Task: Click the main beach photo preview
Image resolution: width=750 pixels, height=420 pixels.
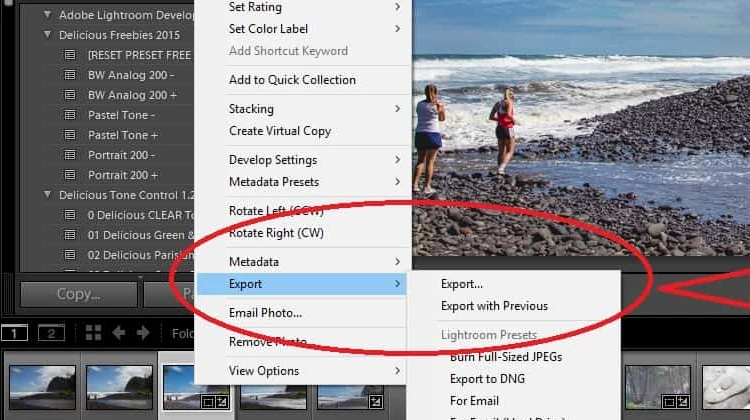Action: click(581, 128)
